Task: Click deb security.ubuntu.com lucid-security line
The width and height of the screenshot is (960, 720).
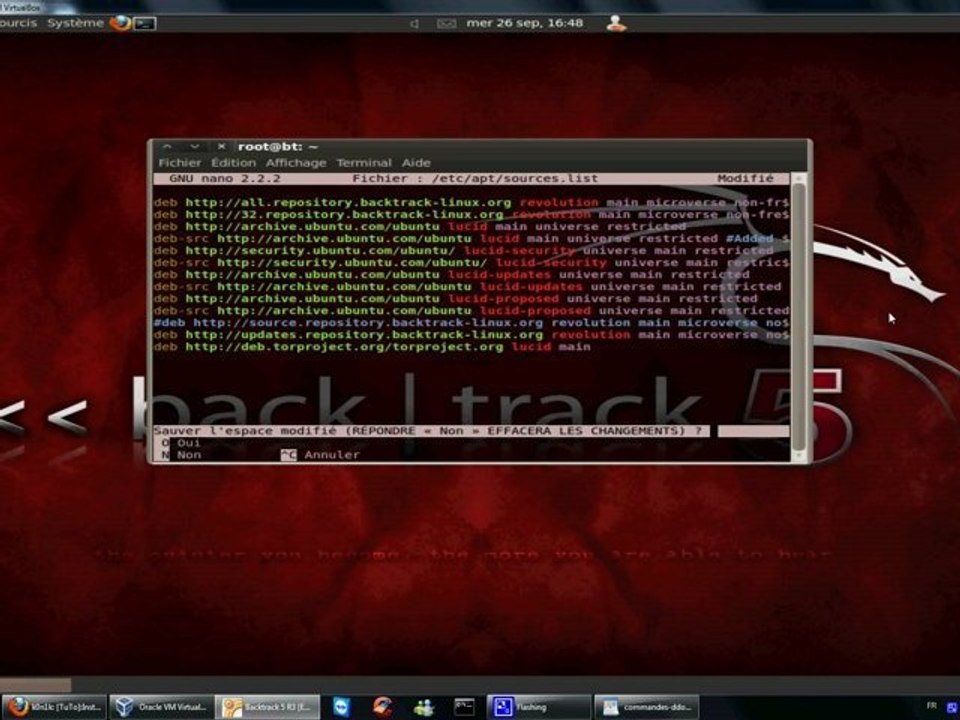Action: click(463, 251)
